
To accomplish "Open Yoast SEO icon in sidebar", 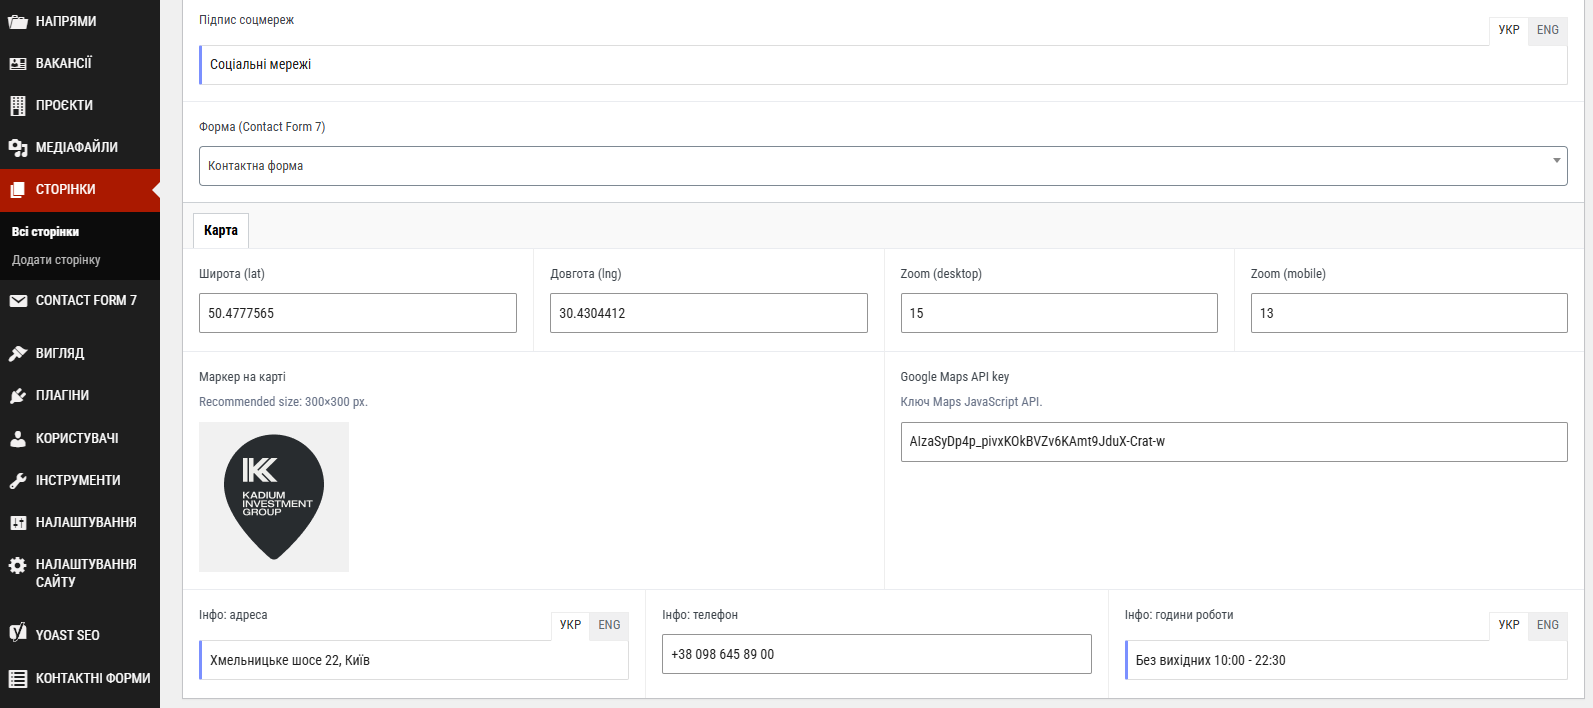I will pyautogui.click(x=18, y=632).
